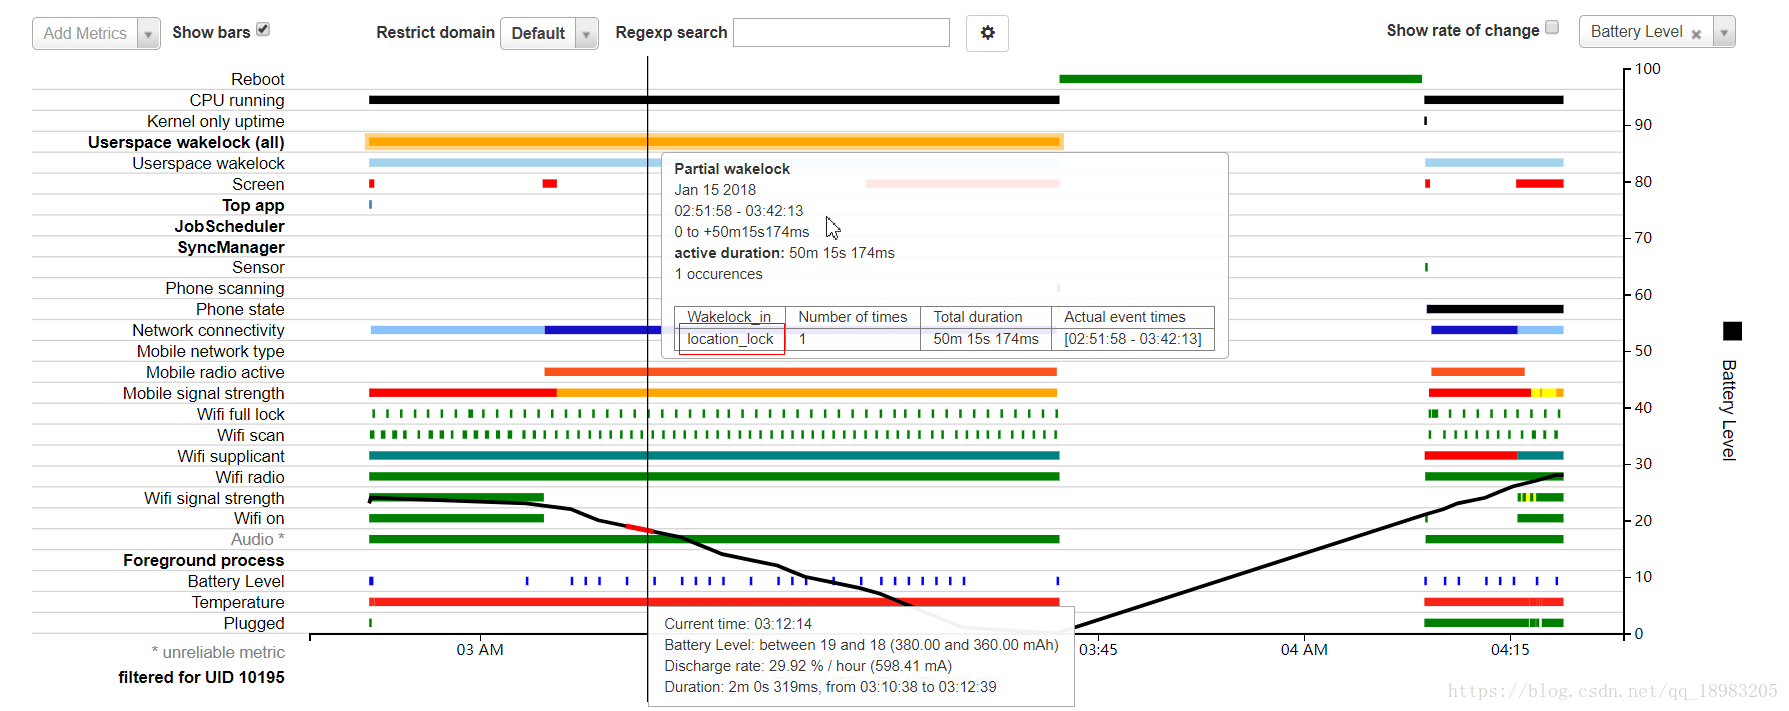Select the Wifi scan row label
Screen dimensions: 1789x711
coord(251,435)
